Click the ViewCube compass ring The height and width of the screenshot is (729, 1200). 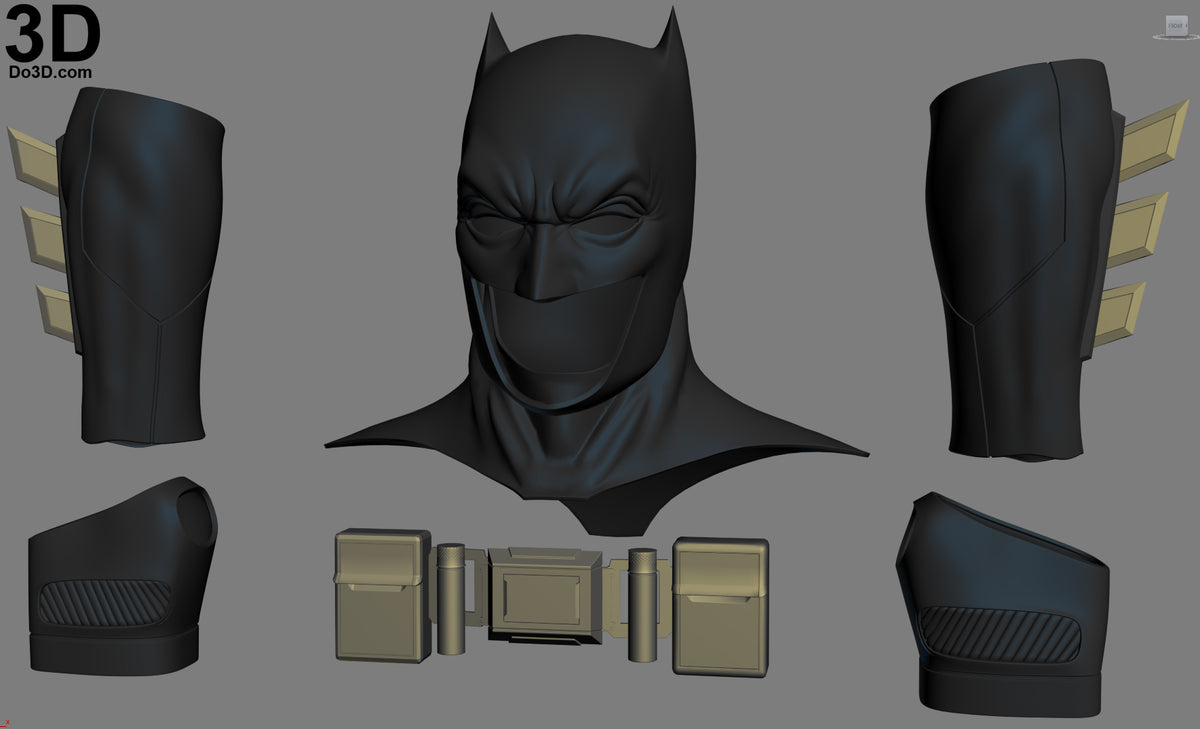pyautogui.click(x=1175, y=40)
